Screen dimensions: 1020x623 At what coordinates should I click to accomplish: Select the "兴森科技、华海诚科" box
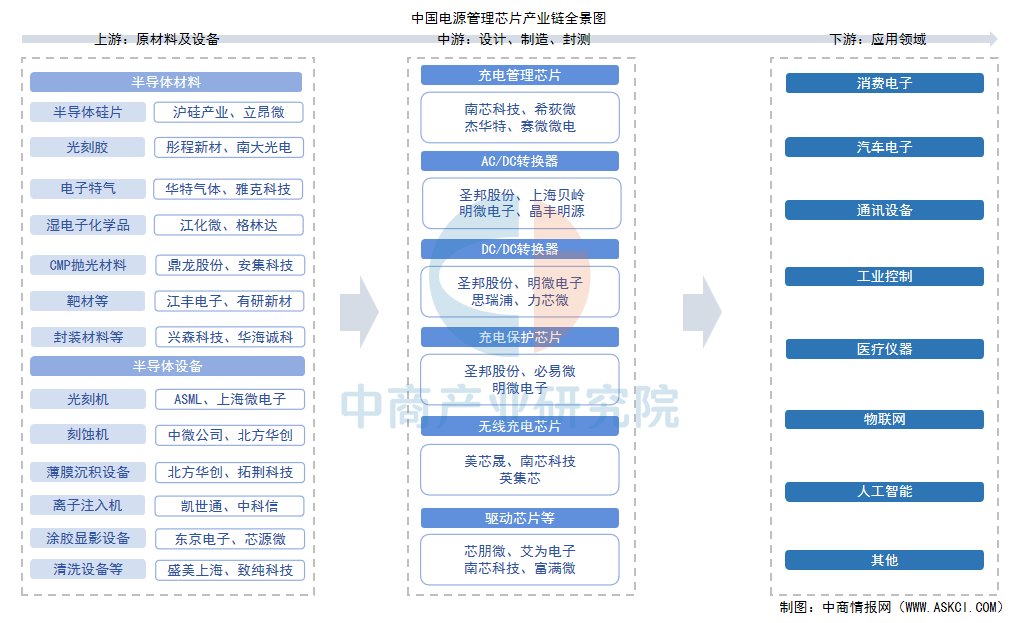click(x=230, y=337)
